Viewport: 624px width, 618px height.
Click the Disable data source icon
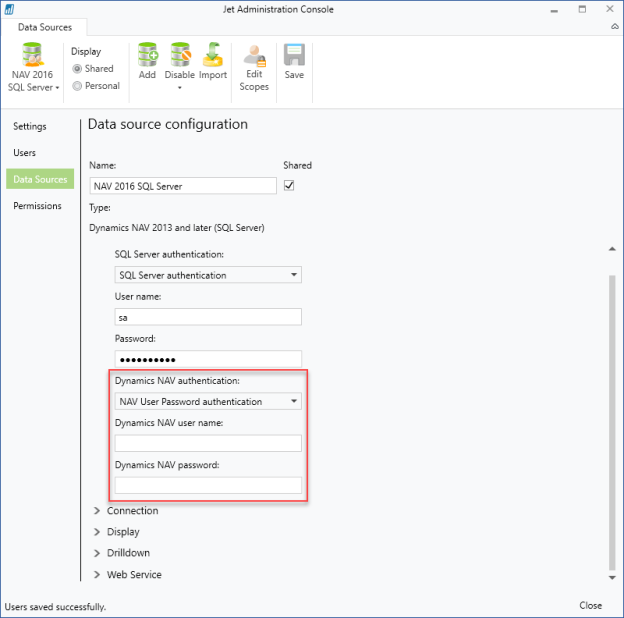tap(180, 54)
